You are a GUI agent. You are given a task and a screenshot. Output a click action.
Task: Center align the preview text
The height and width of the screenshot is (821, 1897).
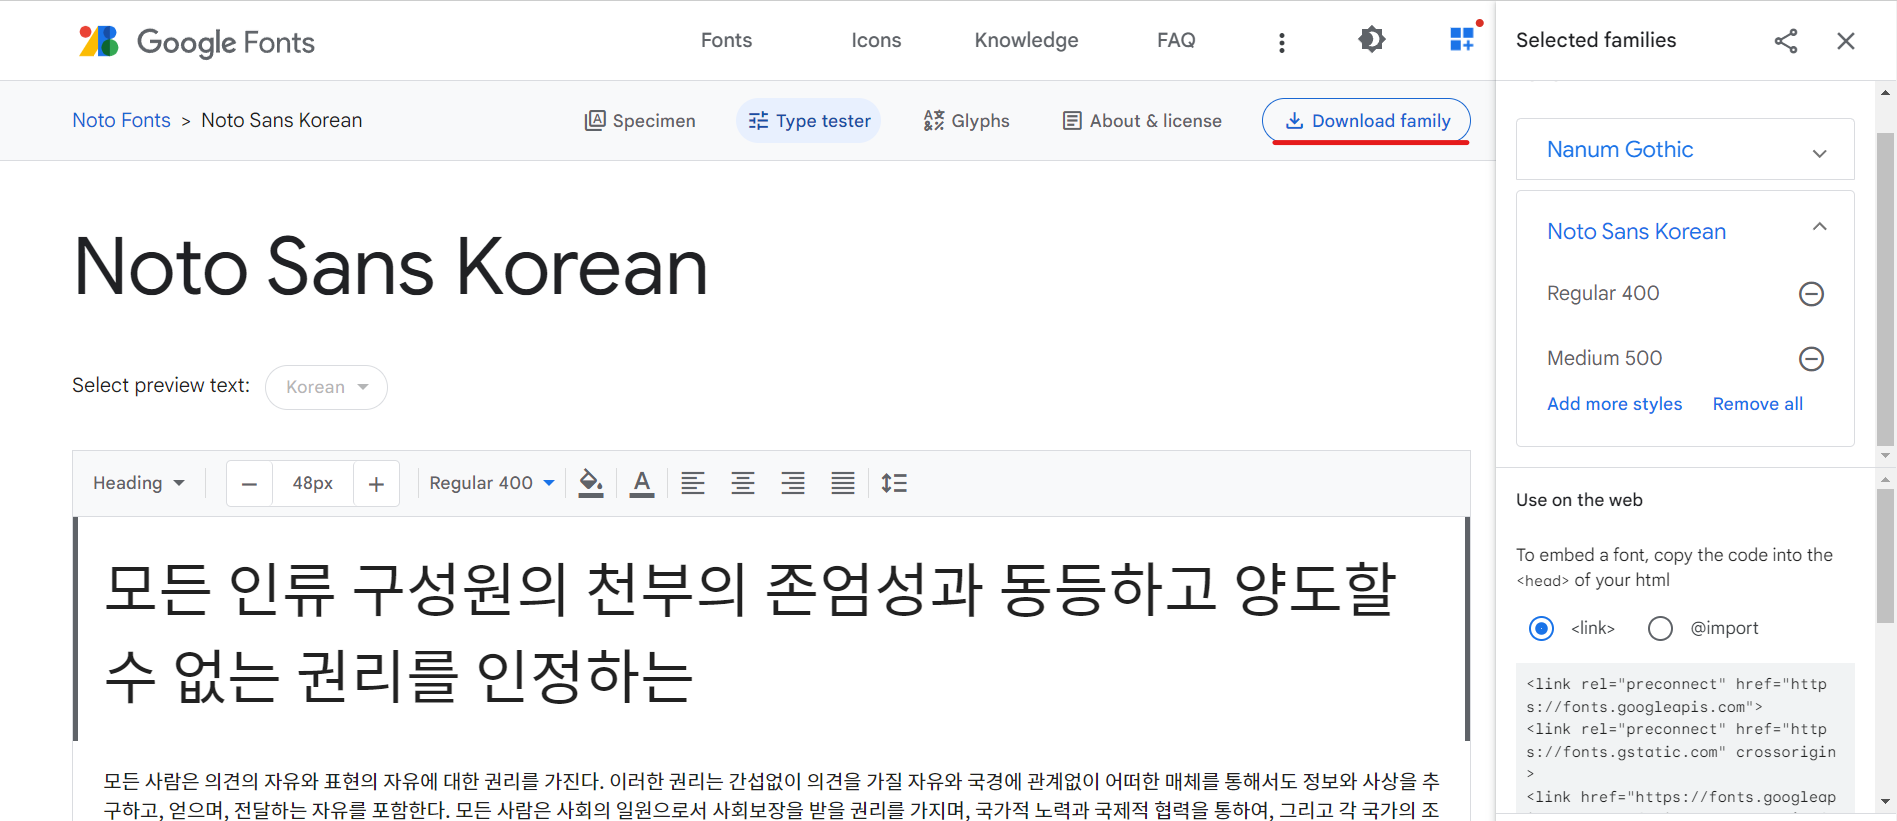pos(743,483)
